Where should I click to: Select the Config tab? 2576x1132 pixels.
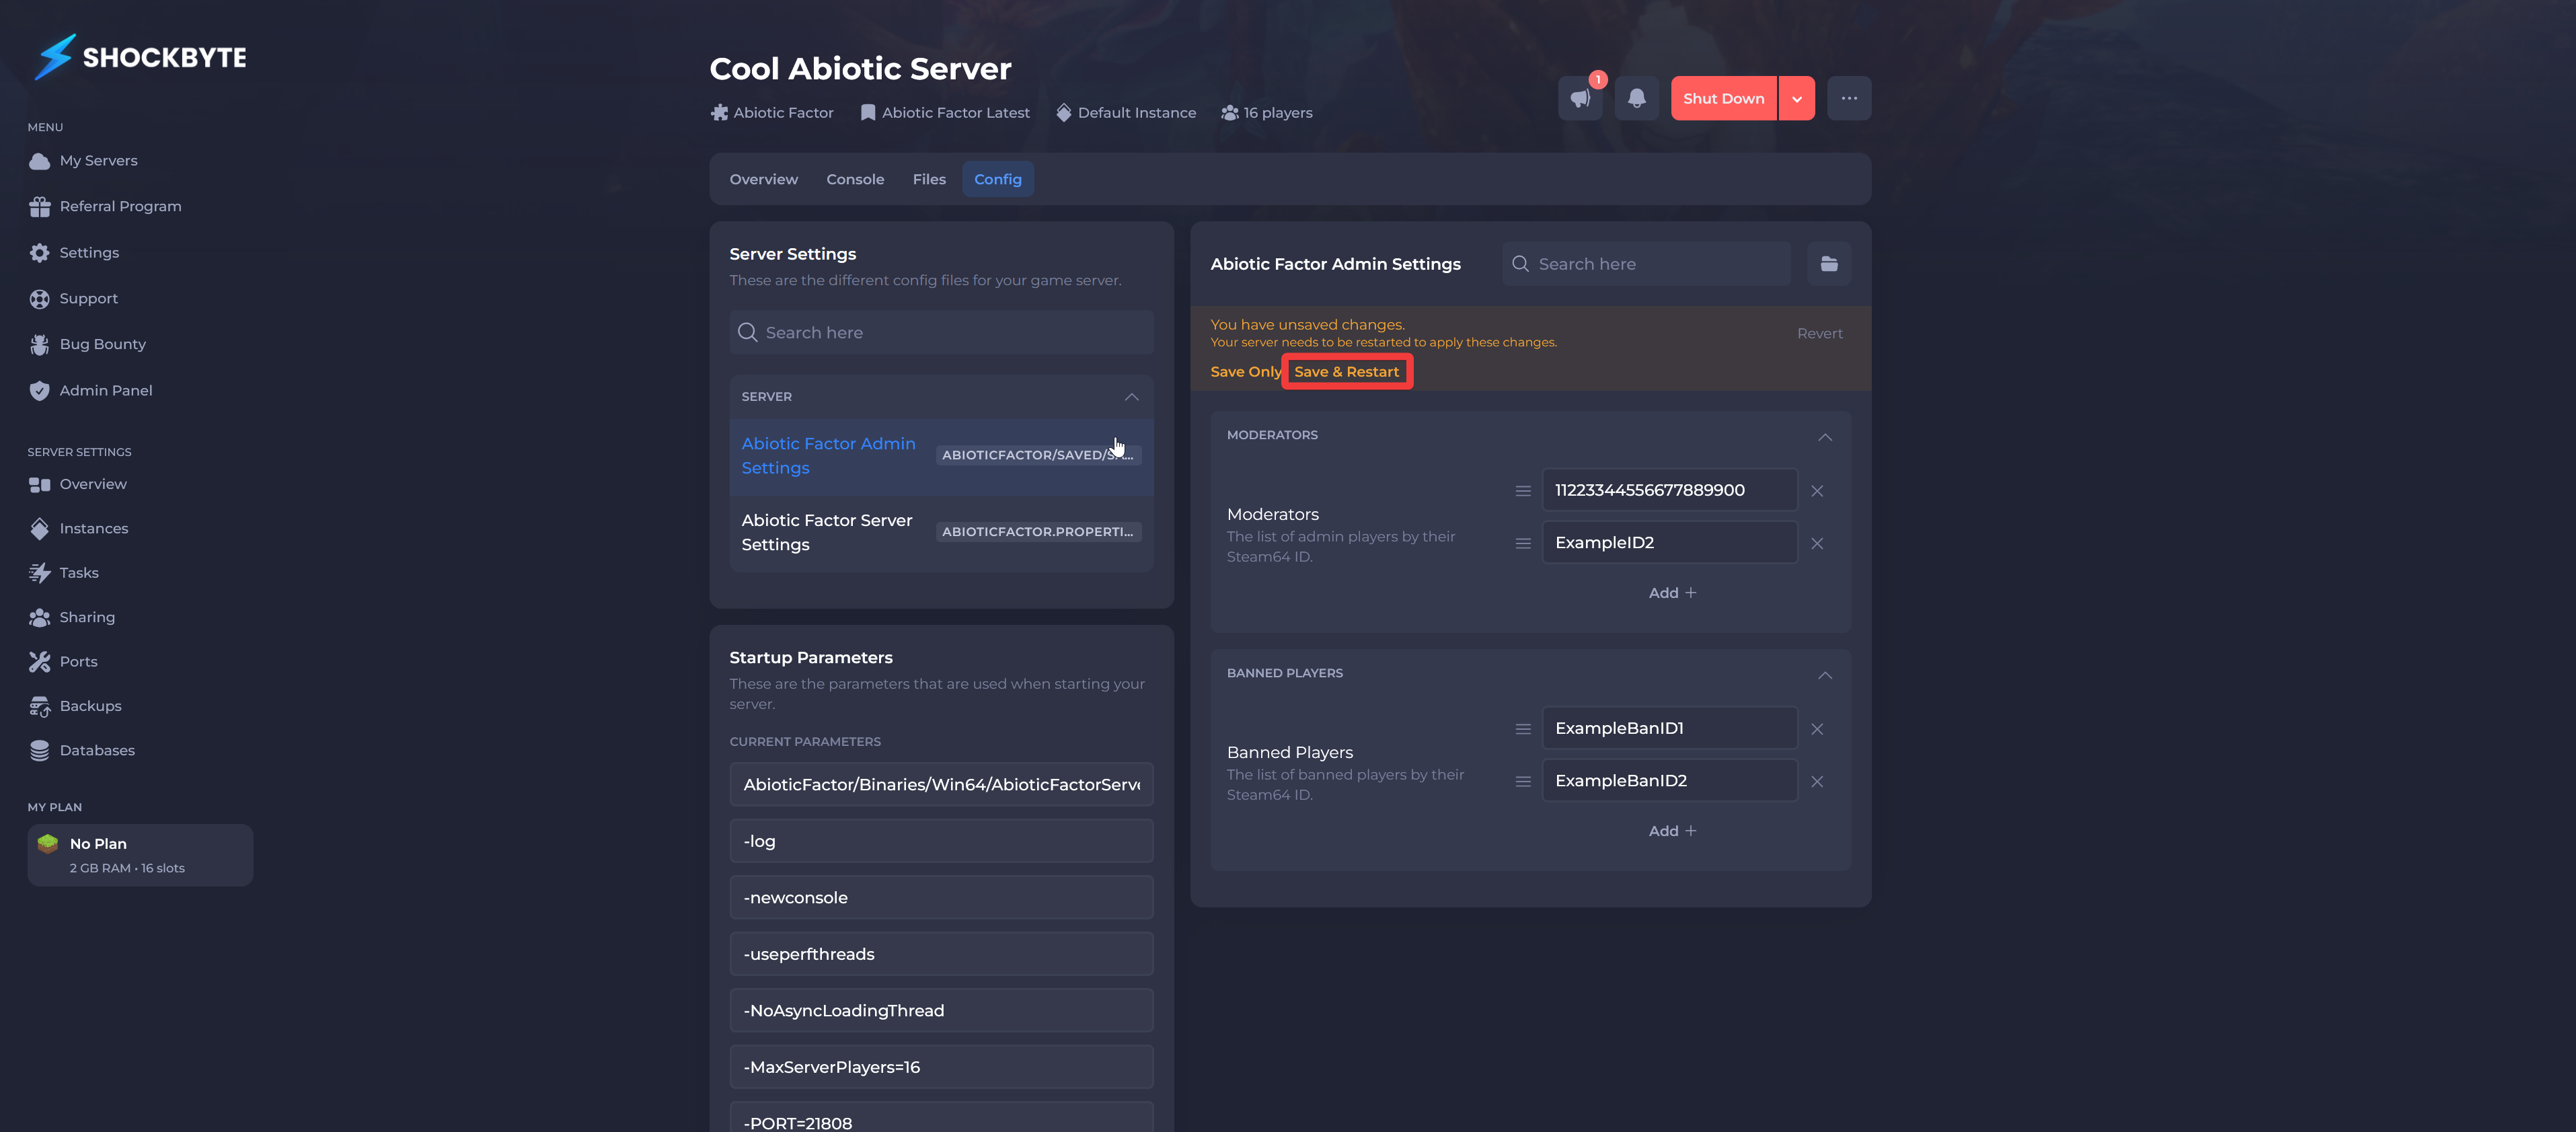997,179
